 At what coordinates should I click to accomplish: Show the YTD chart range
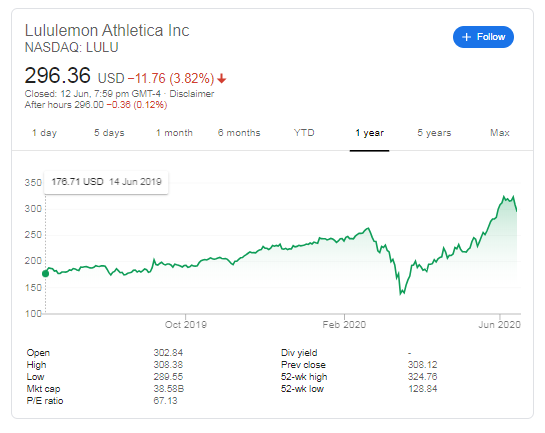[x=304, y=133]
